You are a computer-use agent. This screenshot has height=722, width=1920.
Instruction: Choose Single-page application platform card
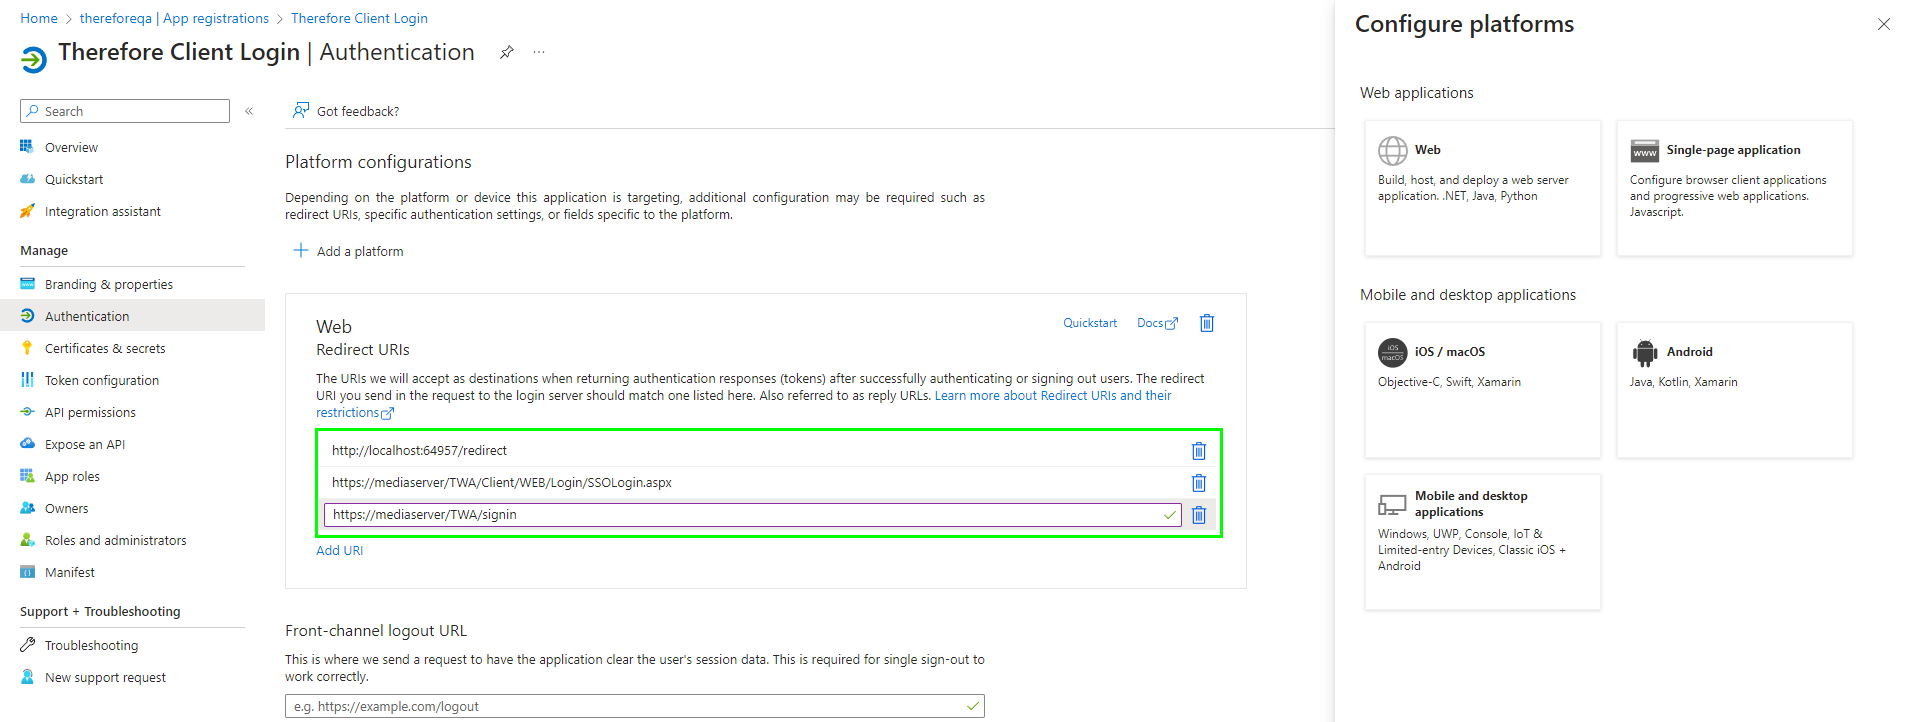tap(1735, 188)
